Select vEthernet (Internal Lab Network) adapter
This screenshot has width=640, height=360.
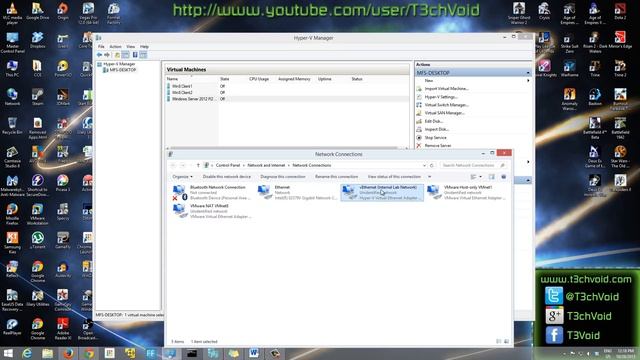382,192
